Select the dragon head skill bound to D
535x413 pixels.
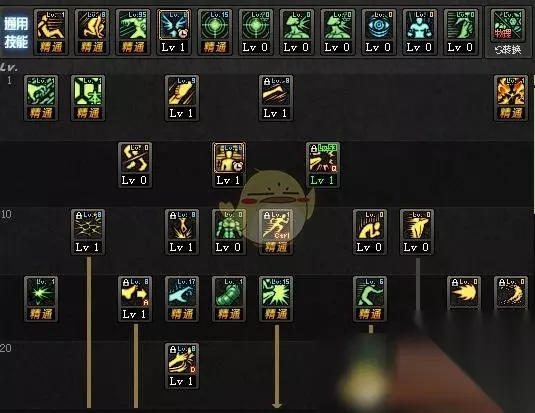(182, 366)
